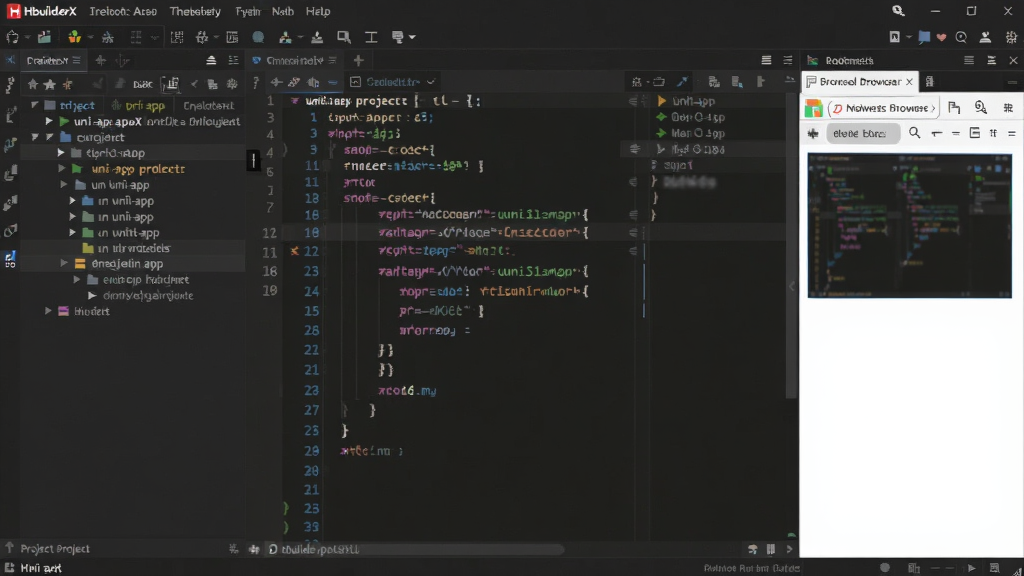Click the text cursor I-beam toolbar icon
Viewport: 1024px width, 576px height.
coord(371,37)
